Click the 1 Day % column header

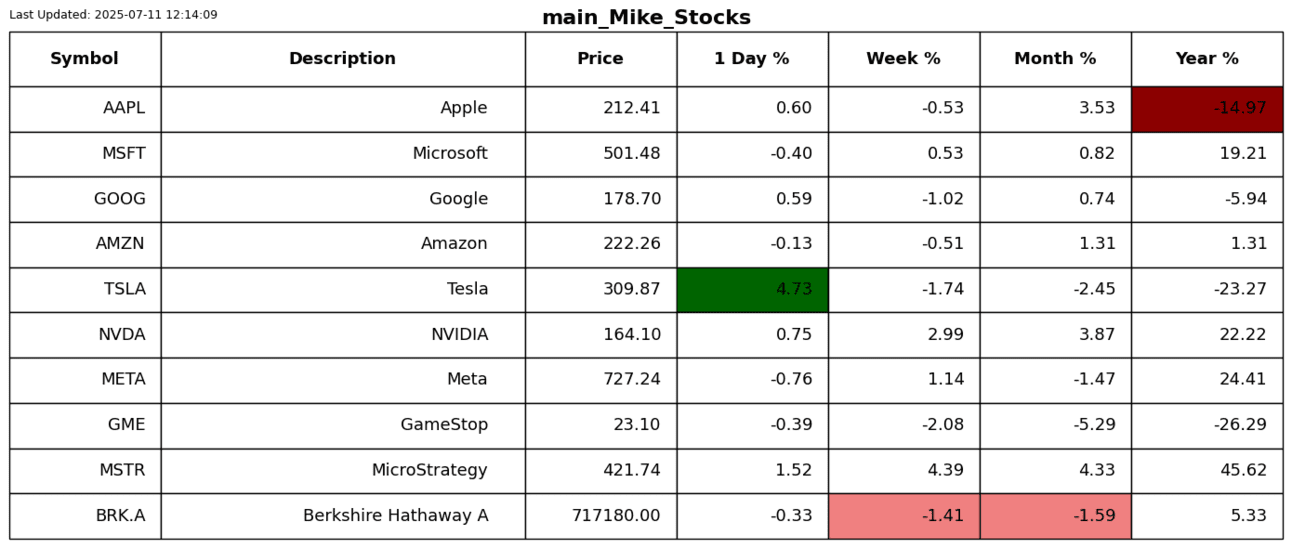click(x=752, y=59)
